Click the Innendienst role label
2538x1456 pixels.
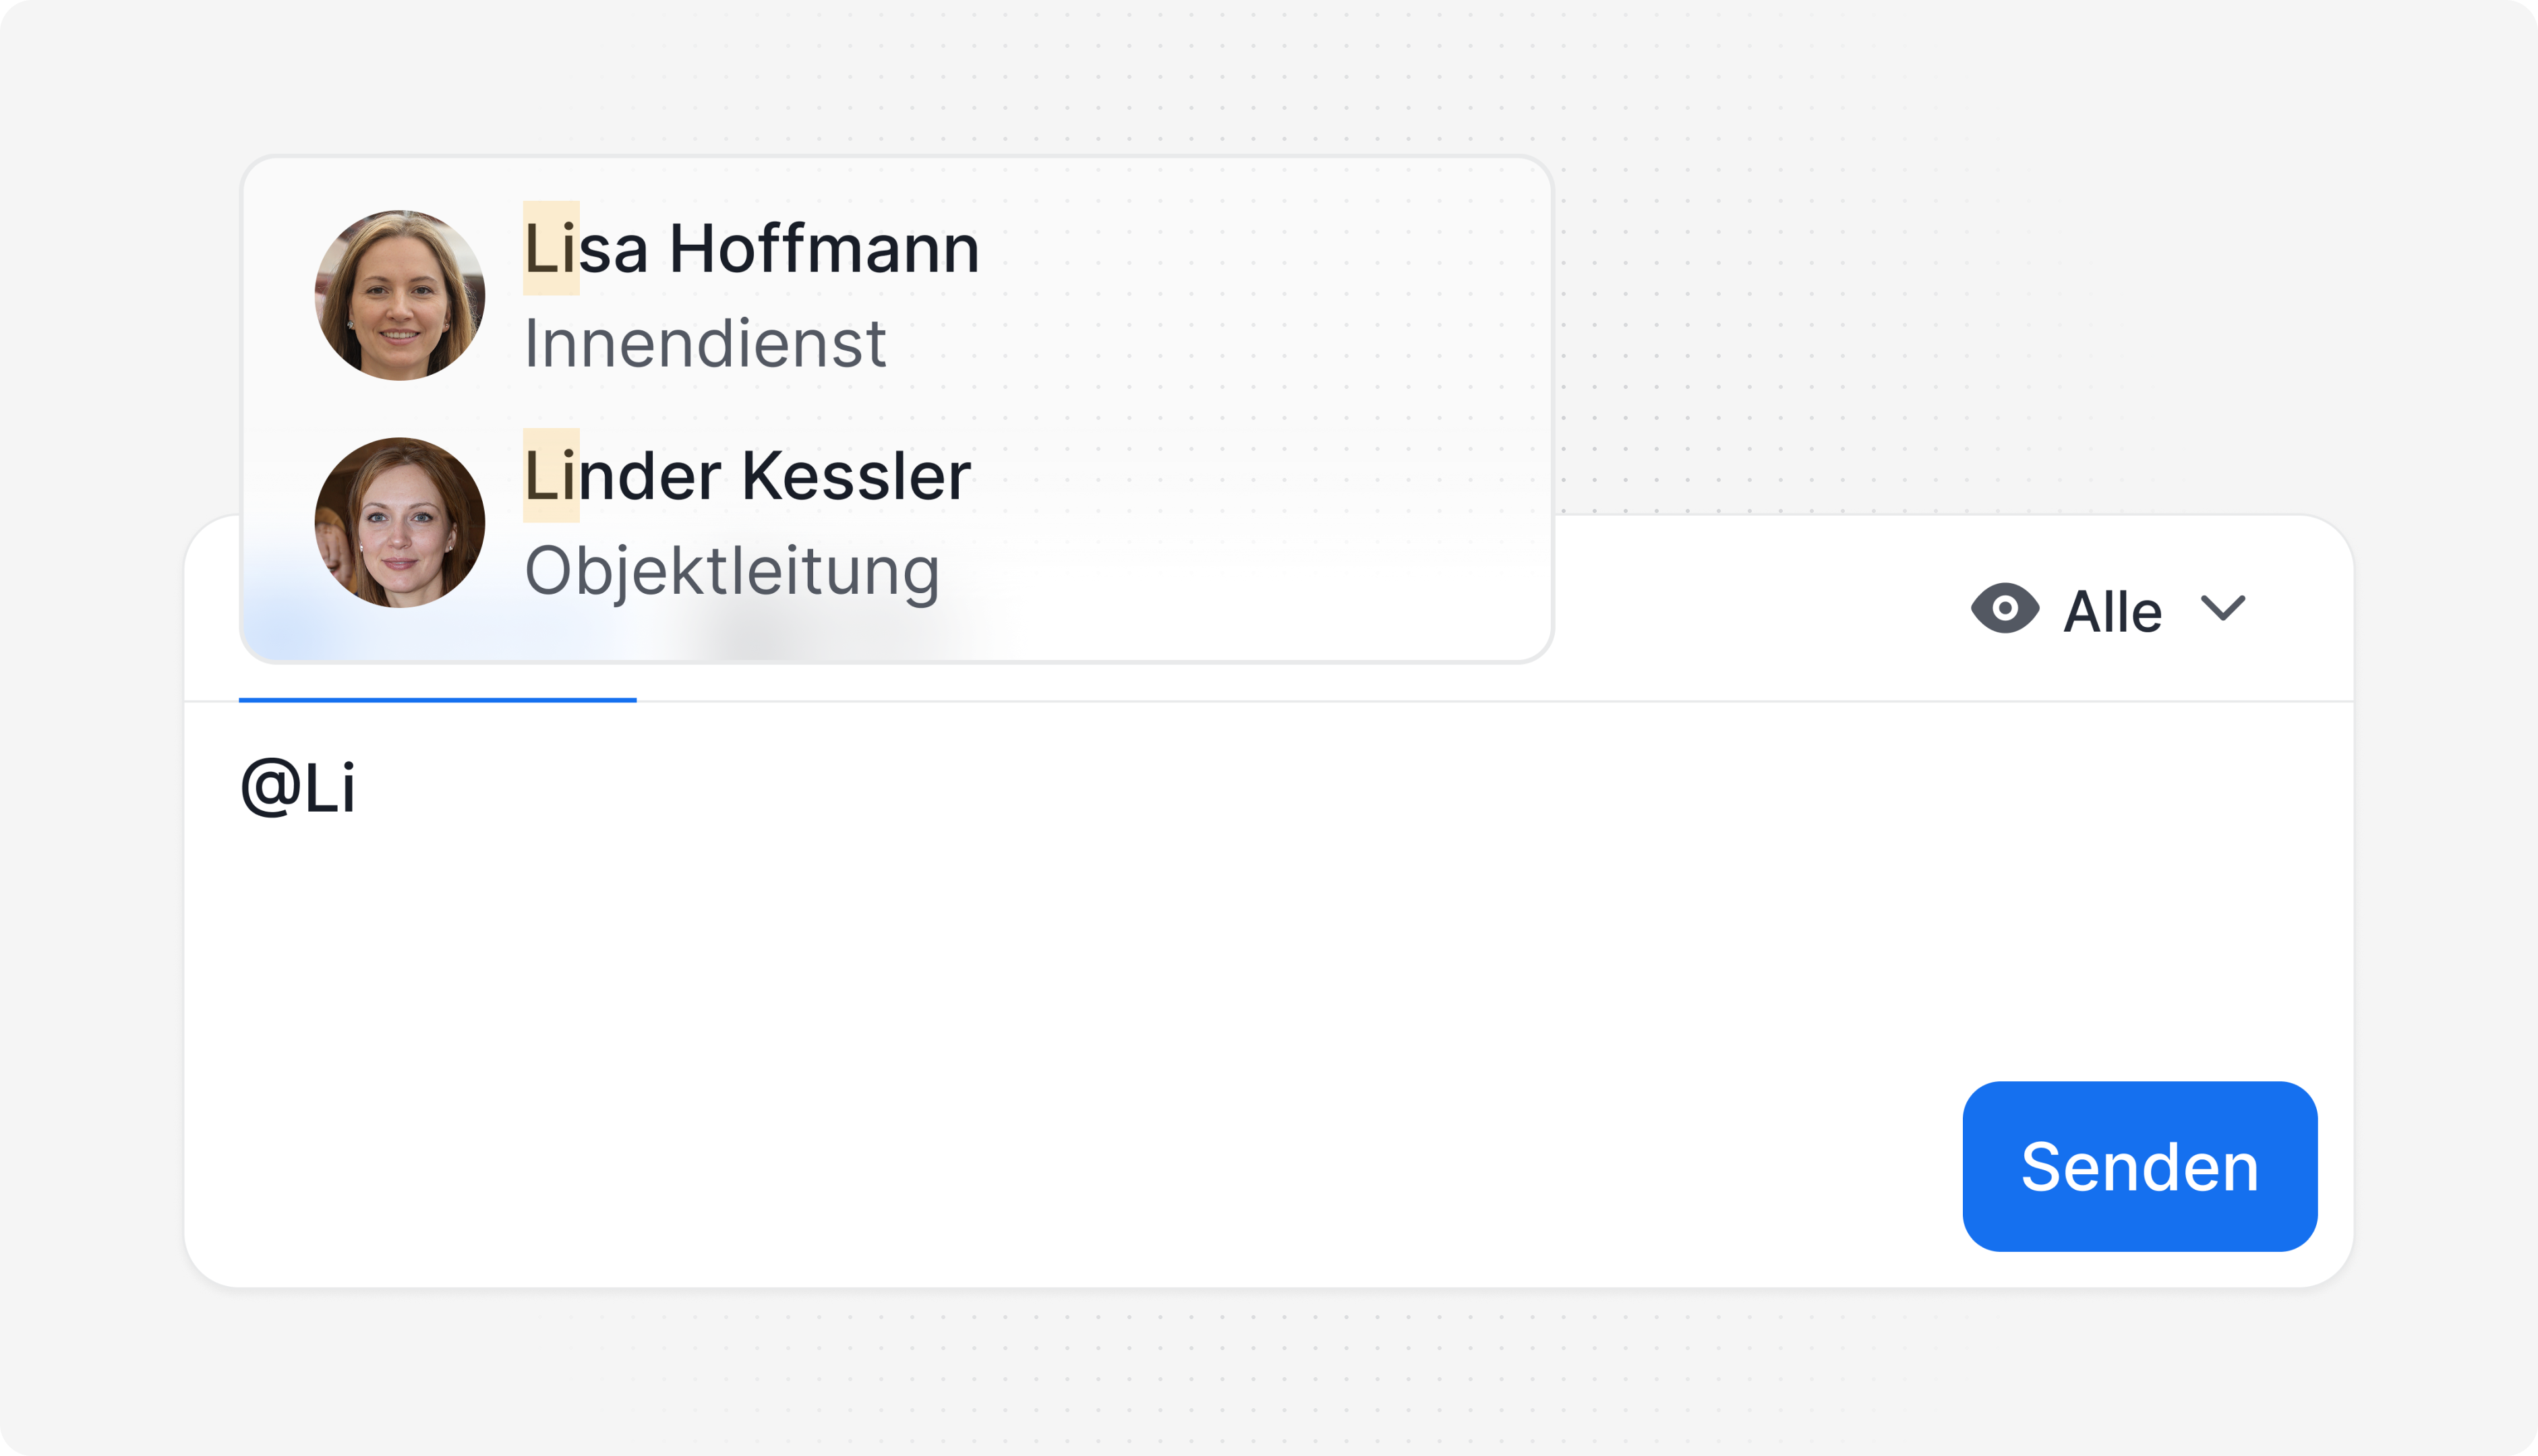coord(704,344)
